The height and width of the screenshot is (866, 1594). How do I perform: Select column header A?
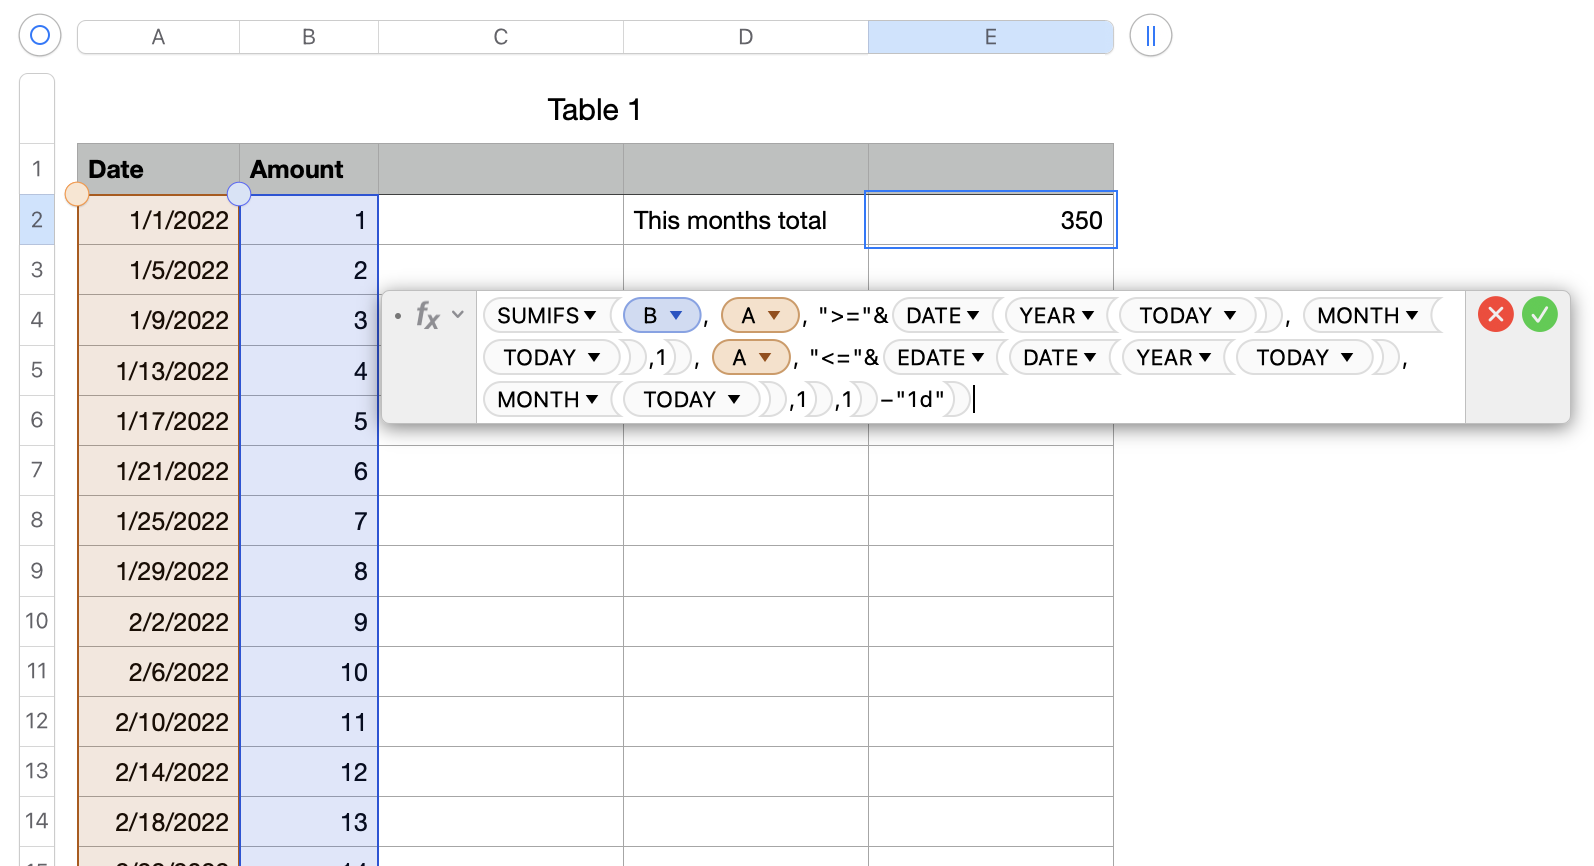[x=158, y=37]
